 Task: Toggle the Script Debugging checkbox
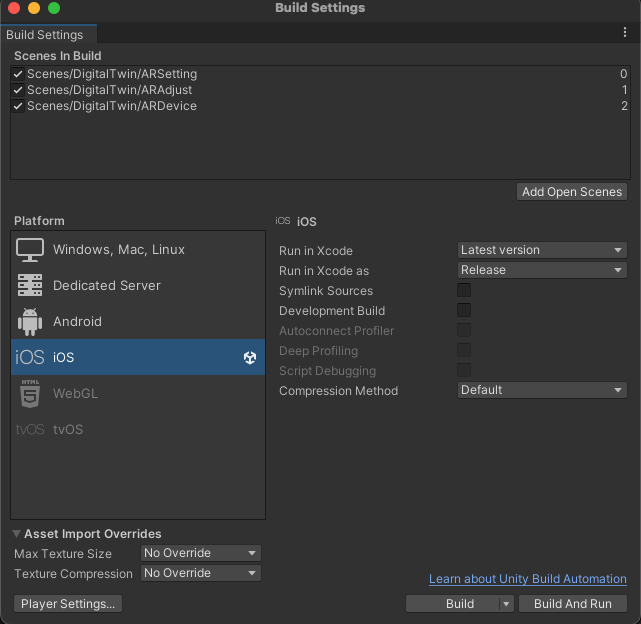pyautogui.click(x=464, y=370)
